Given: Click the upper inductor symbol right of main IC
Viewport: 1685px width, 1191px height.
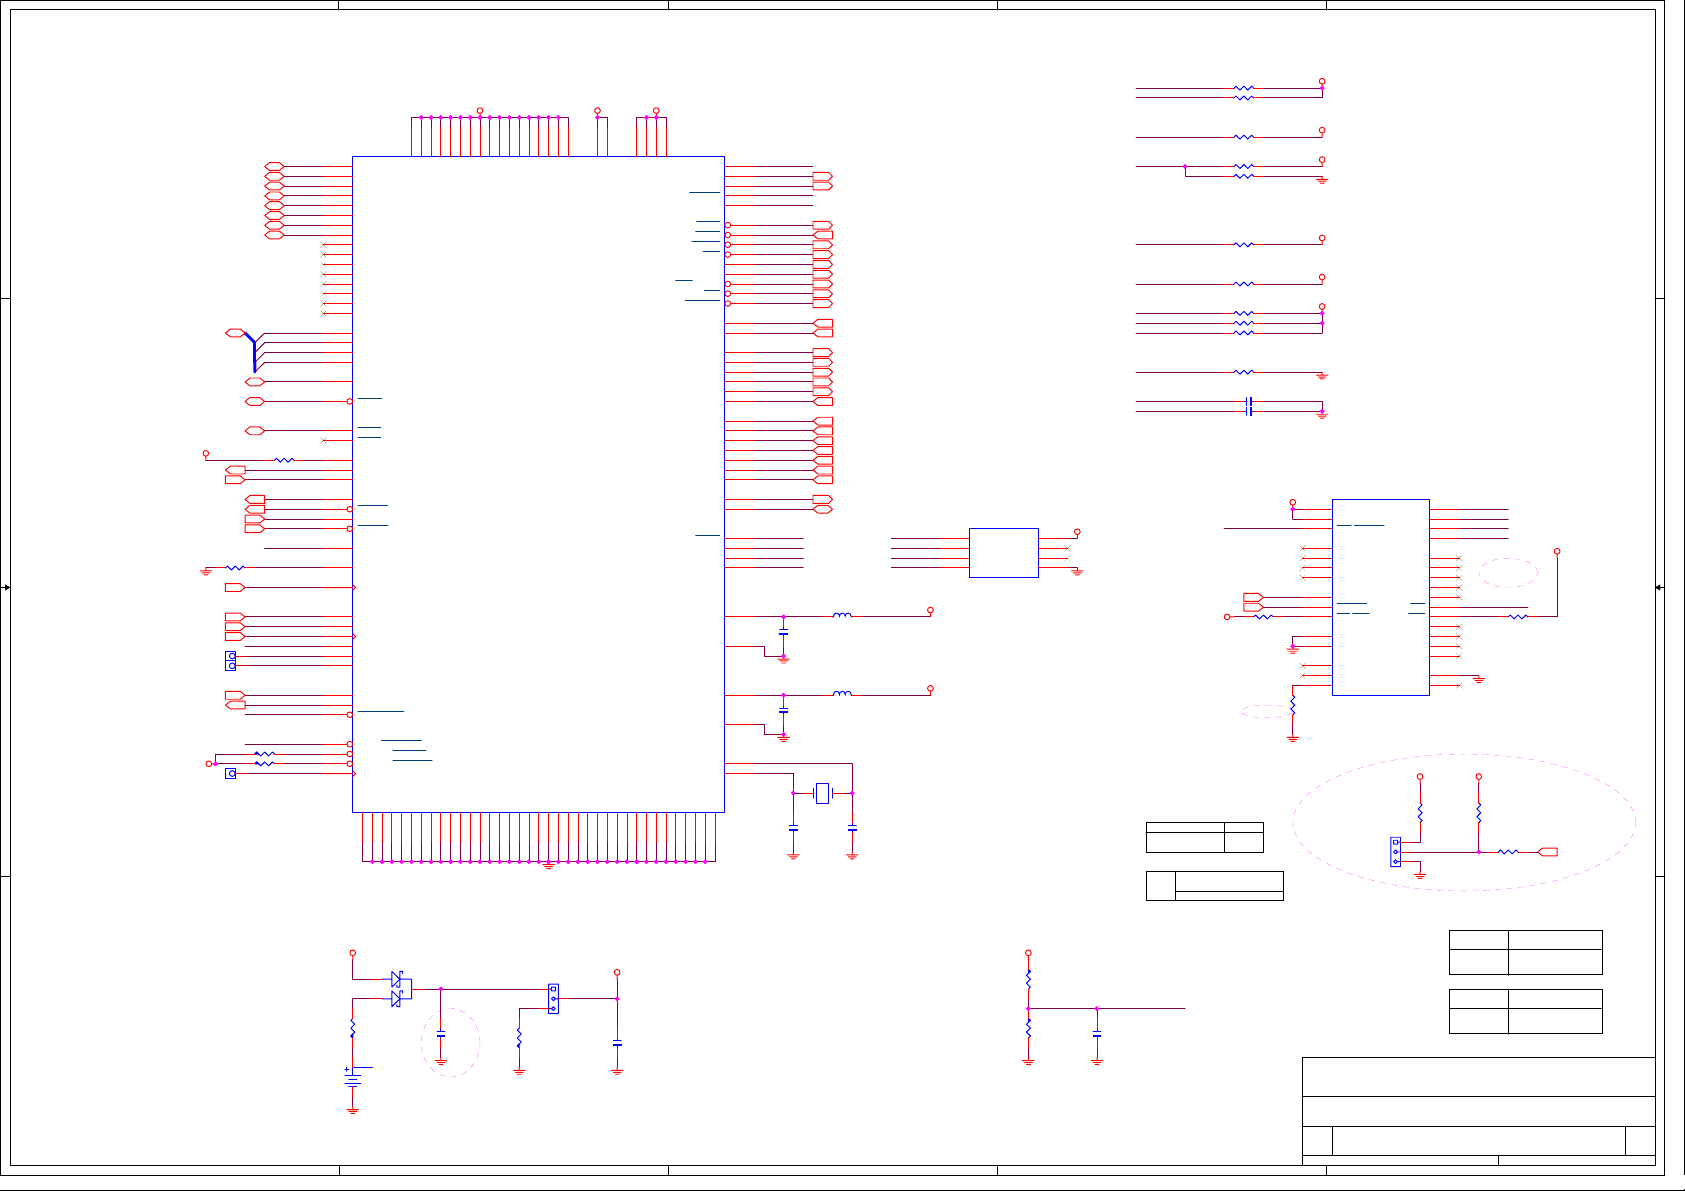Looking at the screenshot, I should 842,615.
